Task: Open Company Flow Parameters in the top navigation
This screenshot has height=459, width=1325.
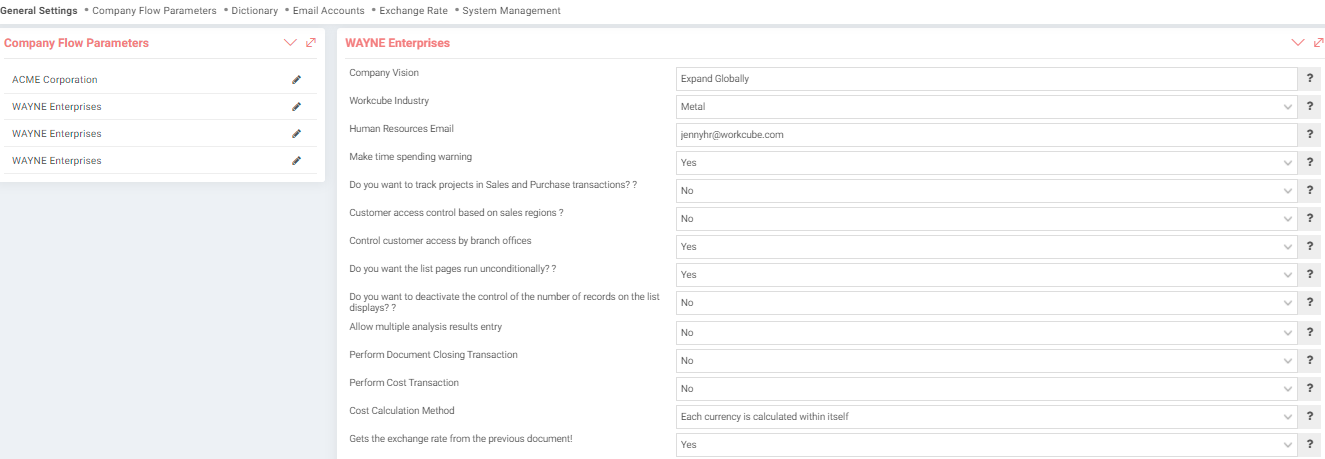Action: [154, 11]
